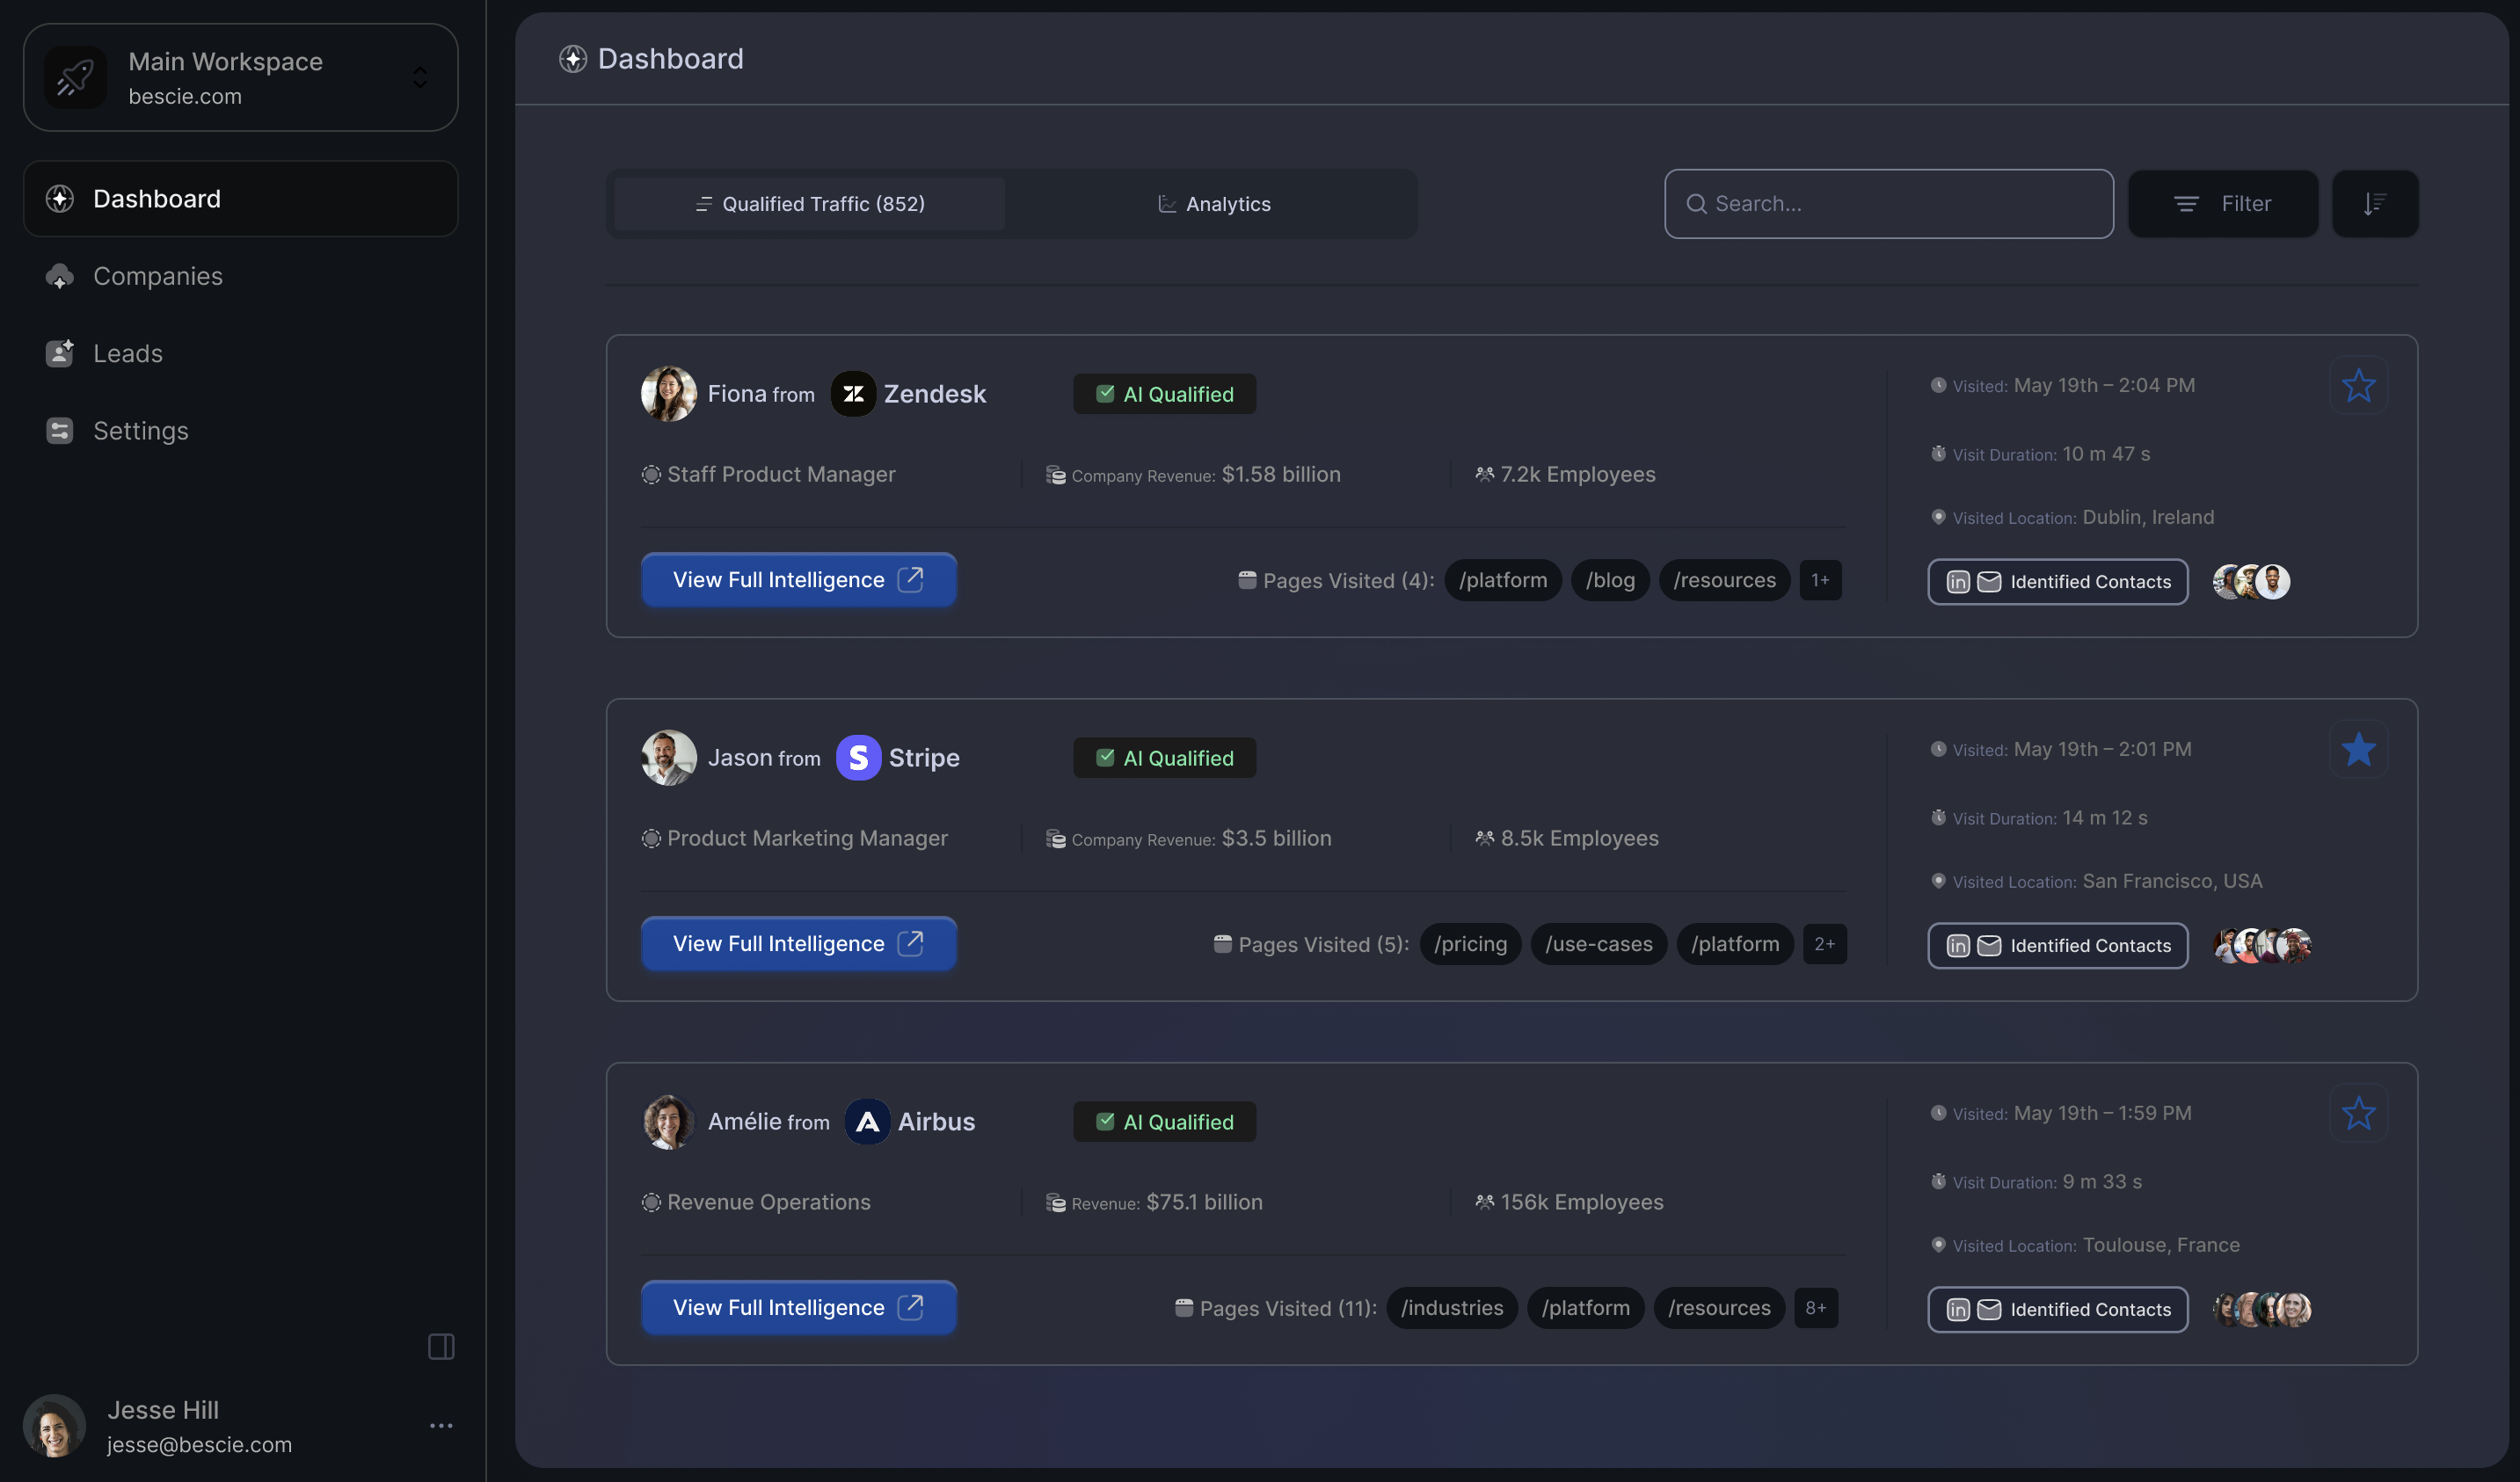Click the Airbus company logo
This screenshot has height=1482, width=2520.
pyautogui.click(x=867, y=1122)
